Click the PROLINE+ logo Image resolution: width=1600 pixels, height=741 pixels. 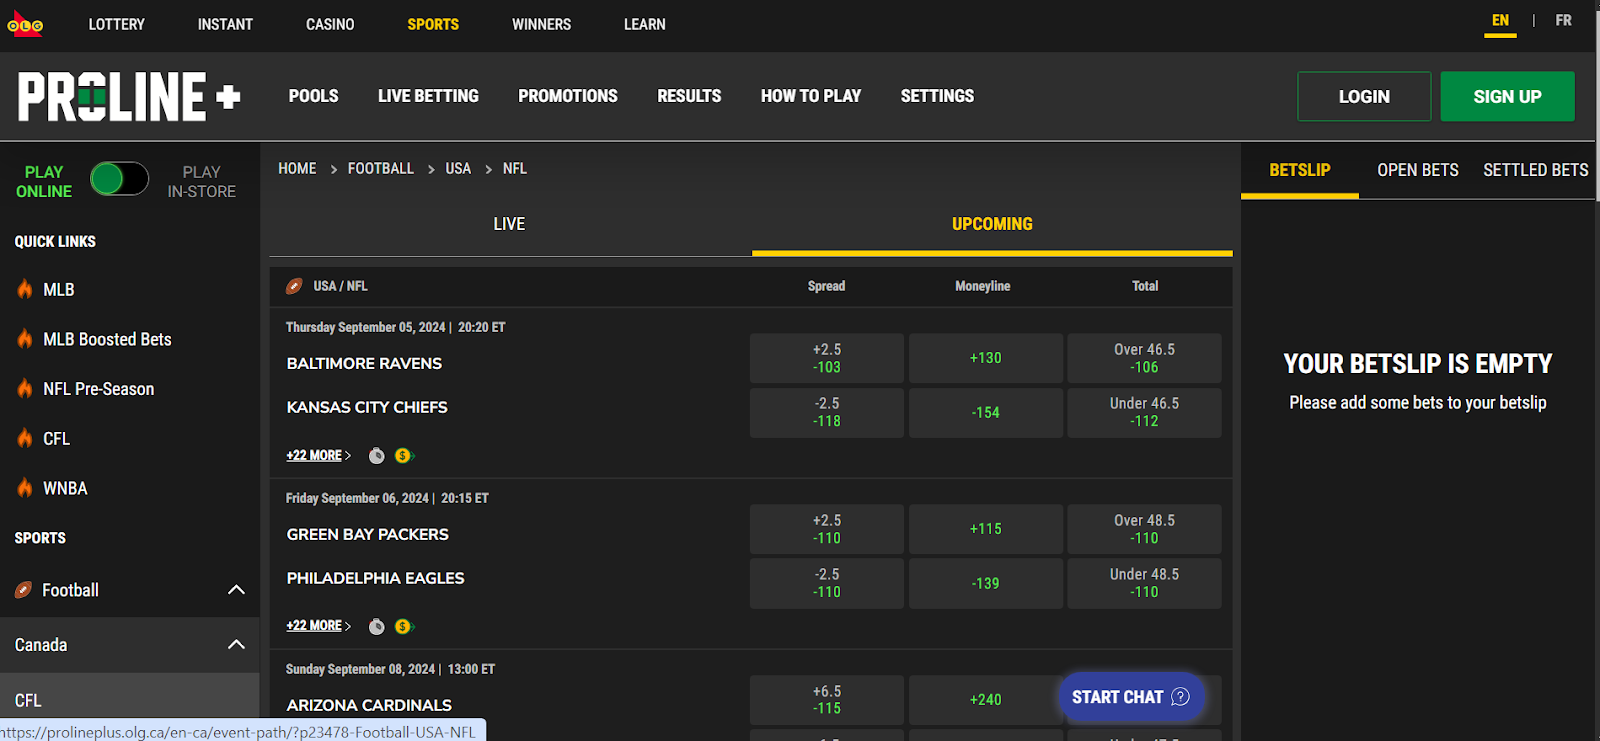(129, 96)
